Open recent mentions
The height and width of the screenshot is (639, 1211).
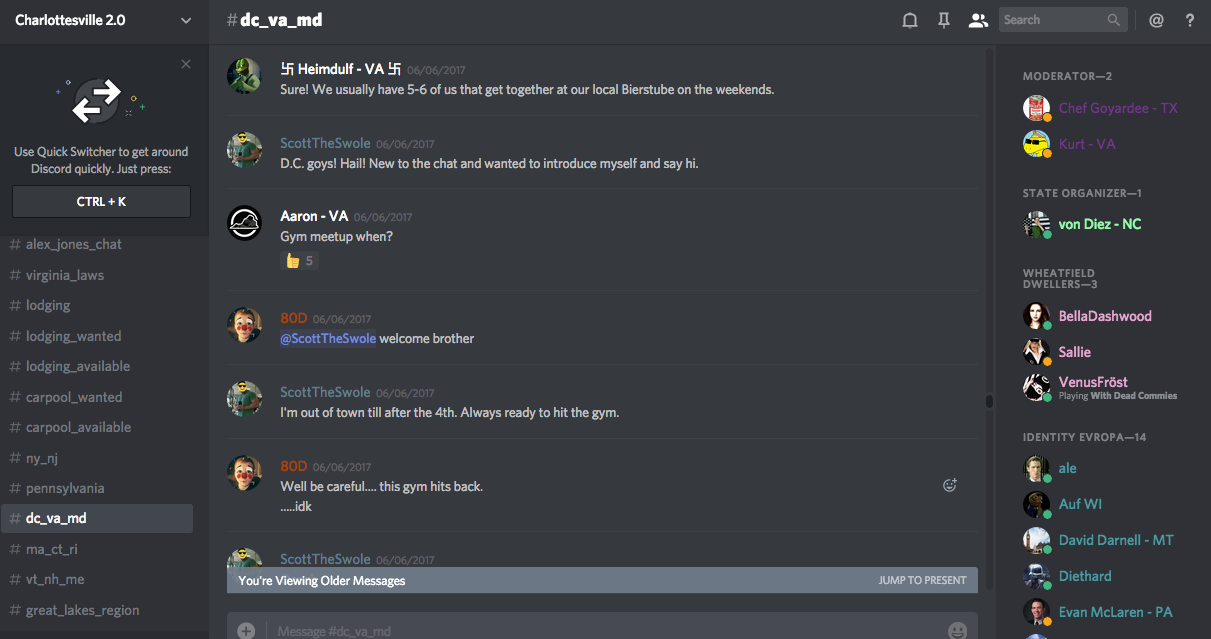1156,20
